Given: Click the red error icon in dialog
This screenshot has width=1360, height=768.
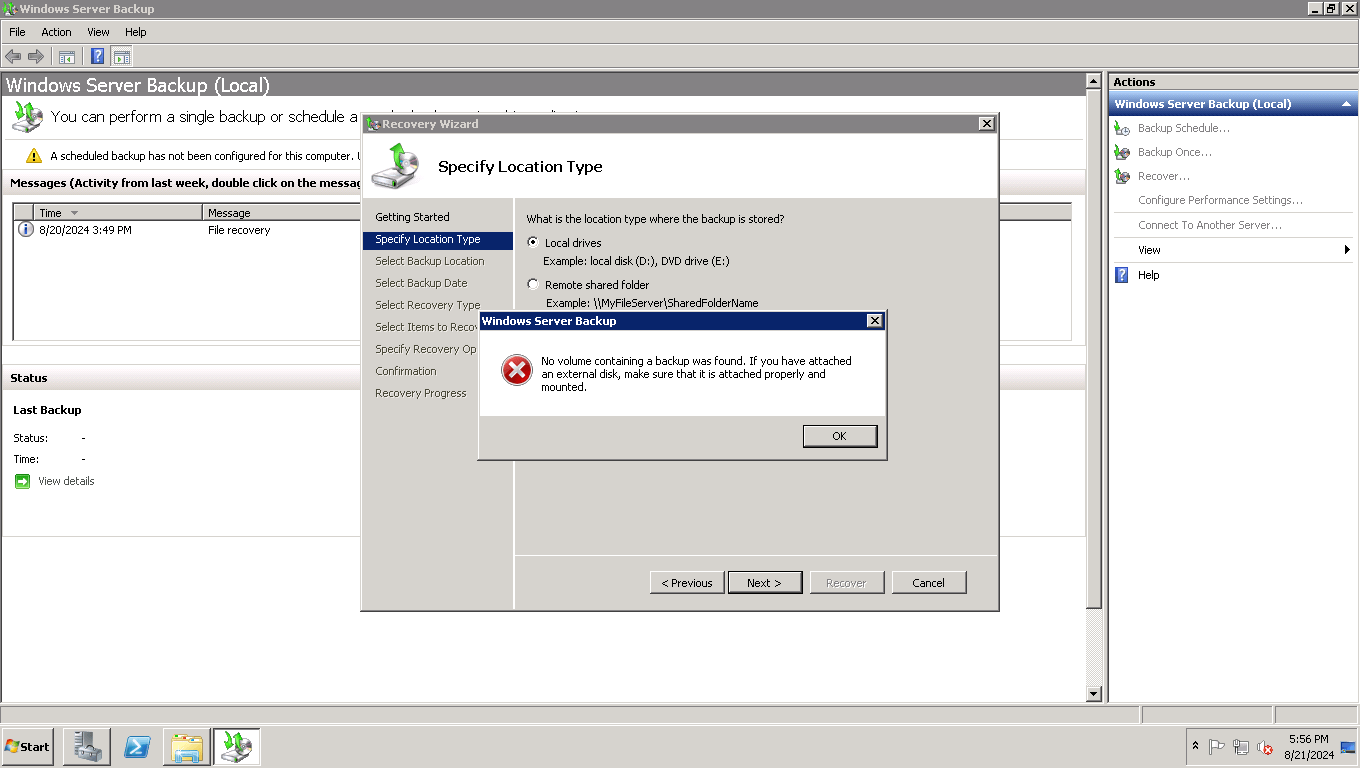Looking at the screenshot, I should [x=516, y=371].
